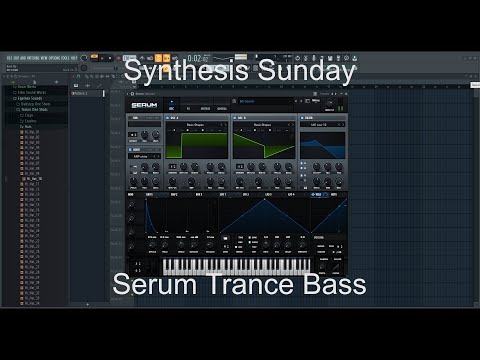Open Serum wrapper settings gear icon

click(x=132, y=94)
